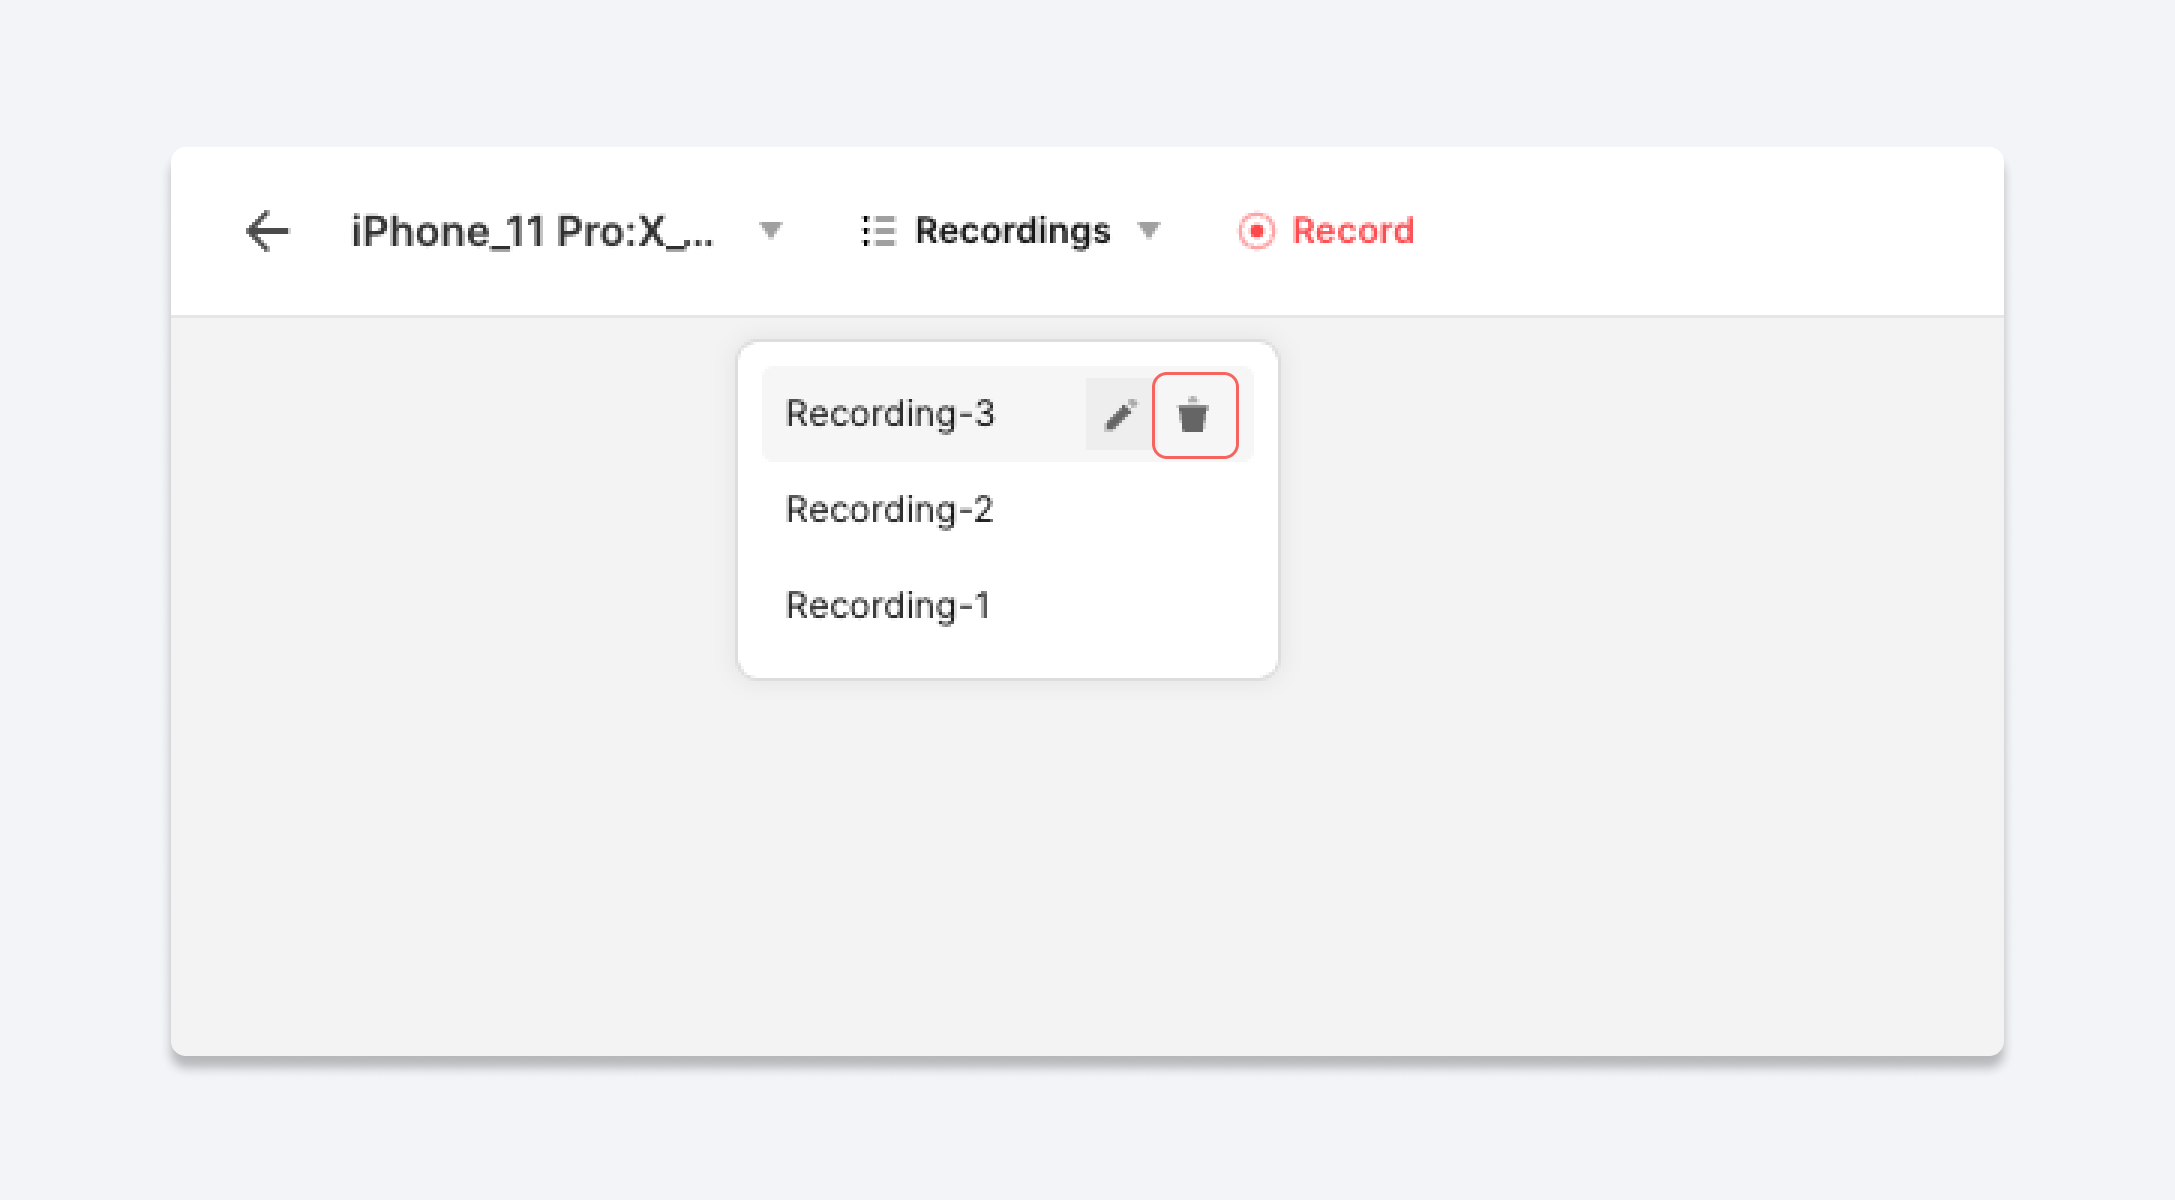Viewport: 2175px width, 1200px height.
Task: Rename Recording-3 using the pencil icon
Action: pos(1120,415)
